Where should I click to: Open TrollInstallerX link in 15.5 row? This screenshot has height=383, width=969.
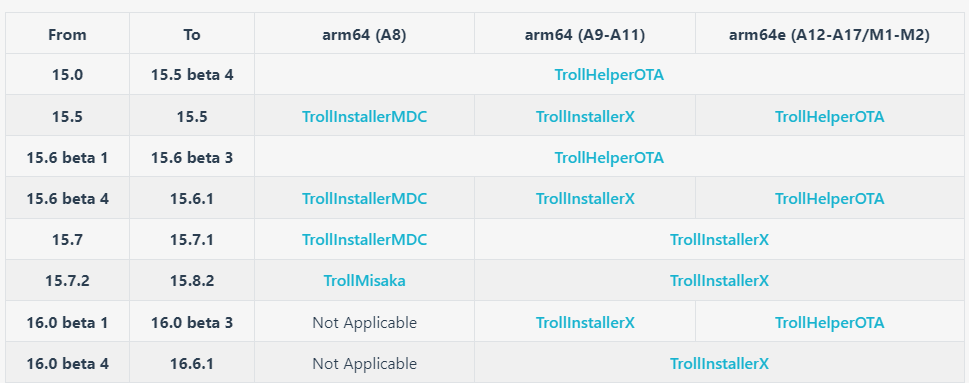click(x=585, y=116)
